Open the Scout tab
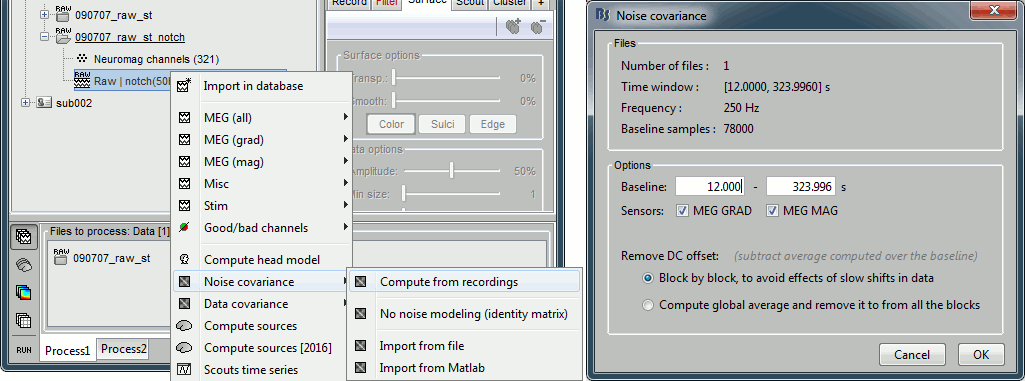1025x381 pixels. click(469, 3)
